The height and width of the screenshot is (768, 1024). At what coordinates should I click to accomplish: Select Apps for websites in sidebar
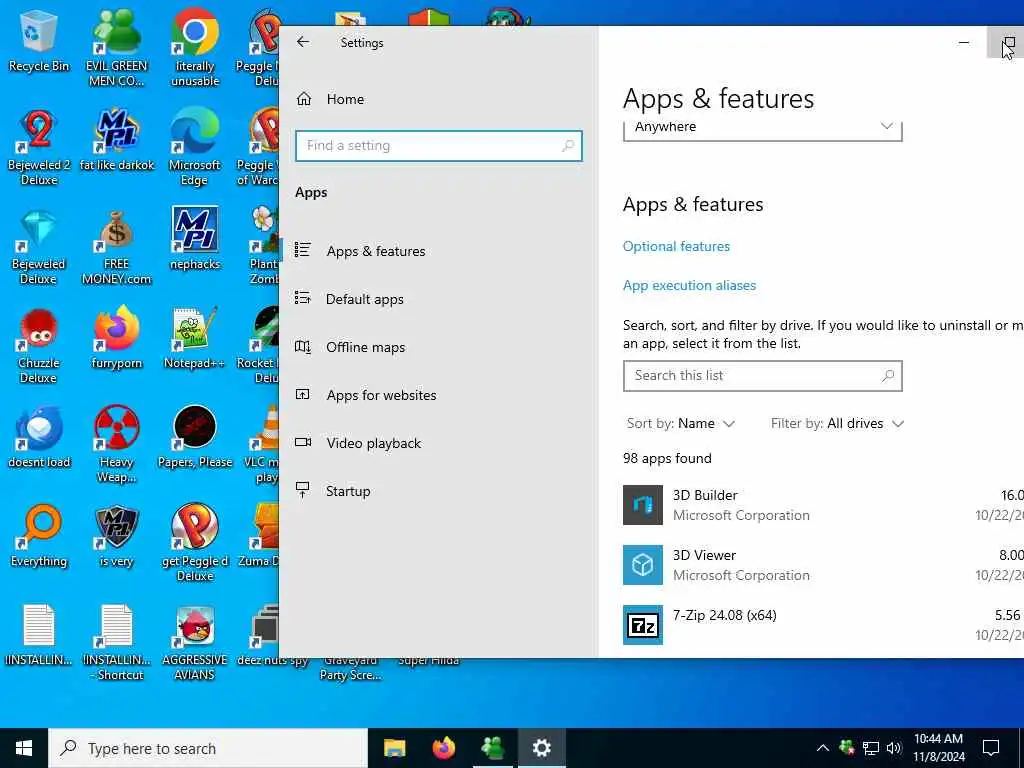pyautogui.click(x=438, y=395)
